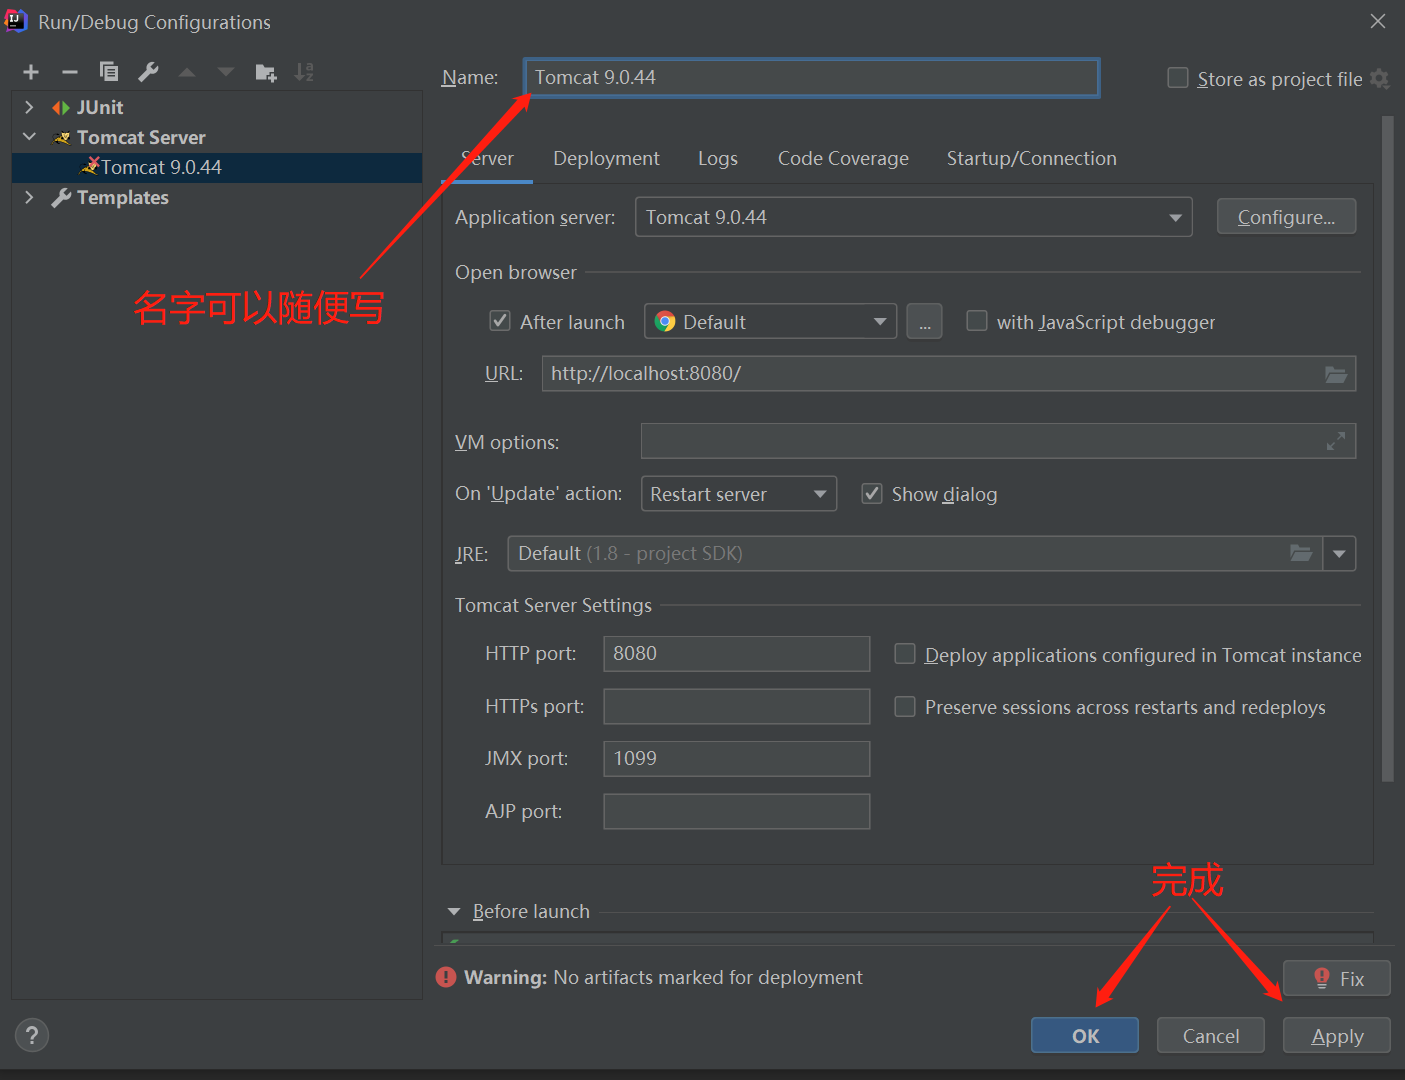Click the HTTP port field showing 8080

(x=736, y=654)
